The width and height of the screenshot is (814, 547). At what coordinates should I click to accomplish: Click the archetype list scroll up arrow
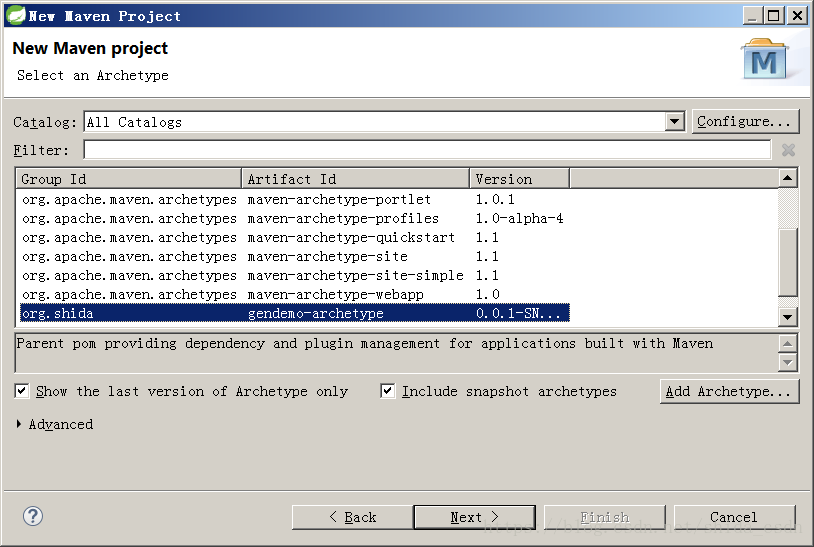pyautogui.click(x=788, y=179)
